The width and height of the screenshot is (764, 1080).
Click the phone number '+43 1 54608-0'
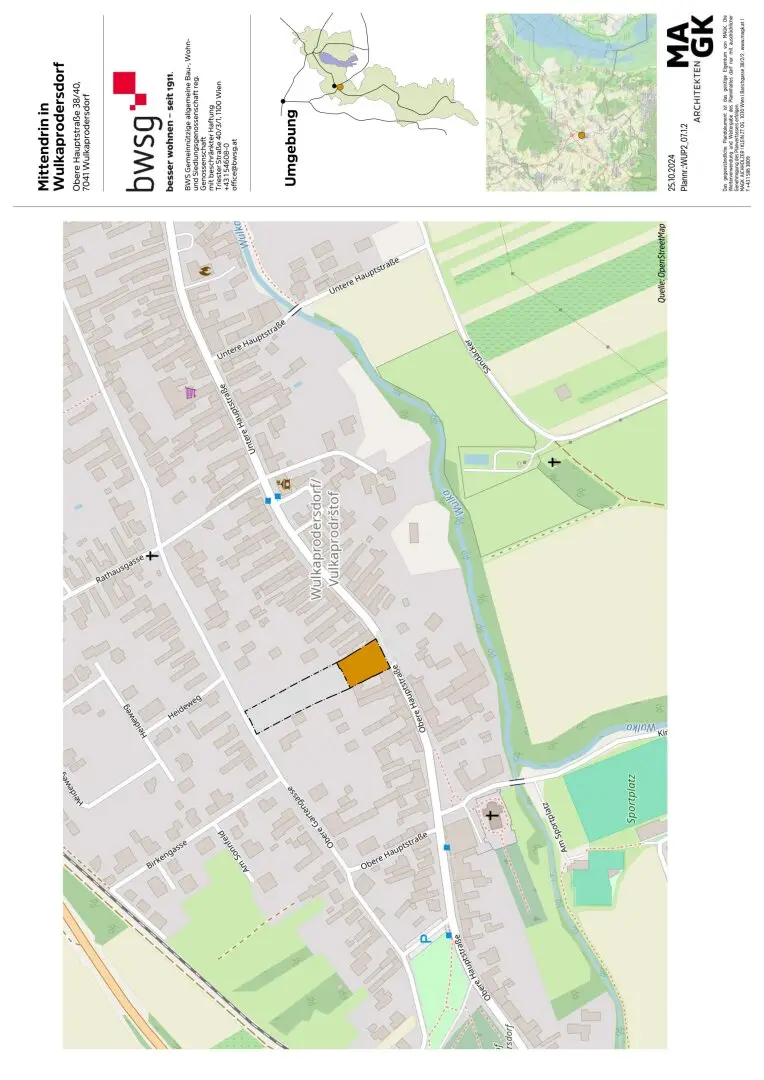tap(226, 168)
